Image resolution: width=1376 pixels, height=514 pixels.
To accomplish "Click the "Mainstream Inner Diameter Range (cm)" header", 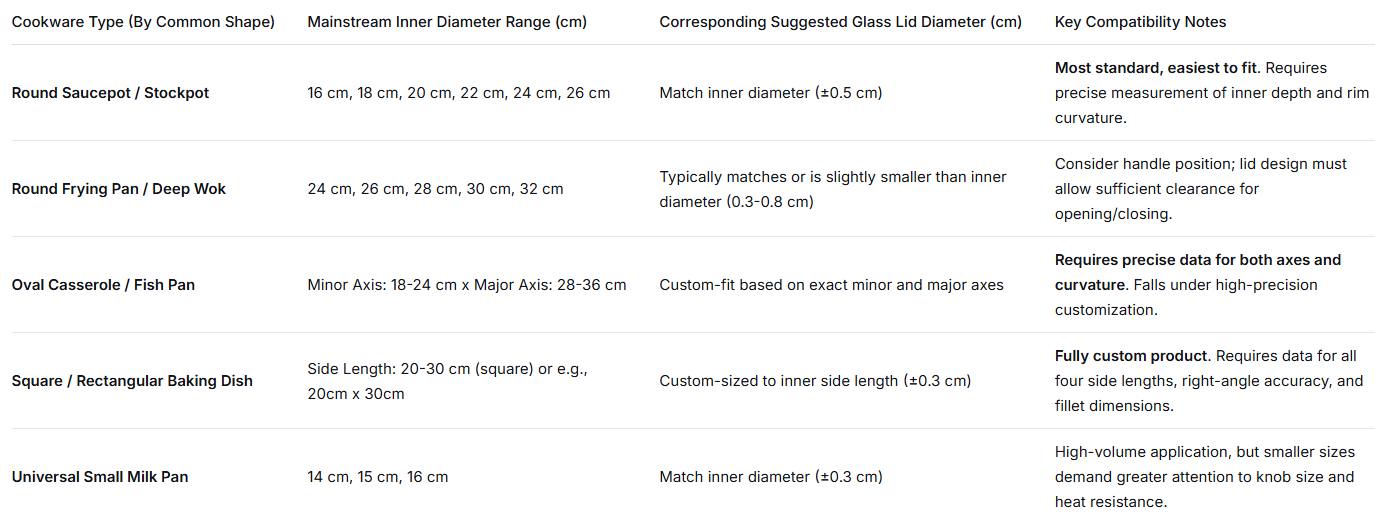I will pos(447,22).
